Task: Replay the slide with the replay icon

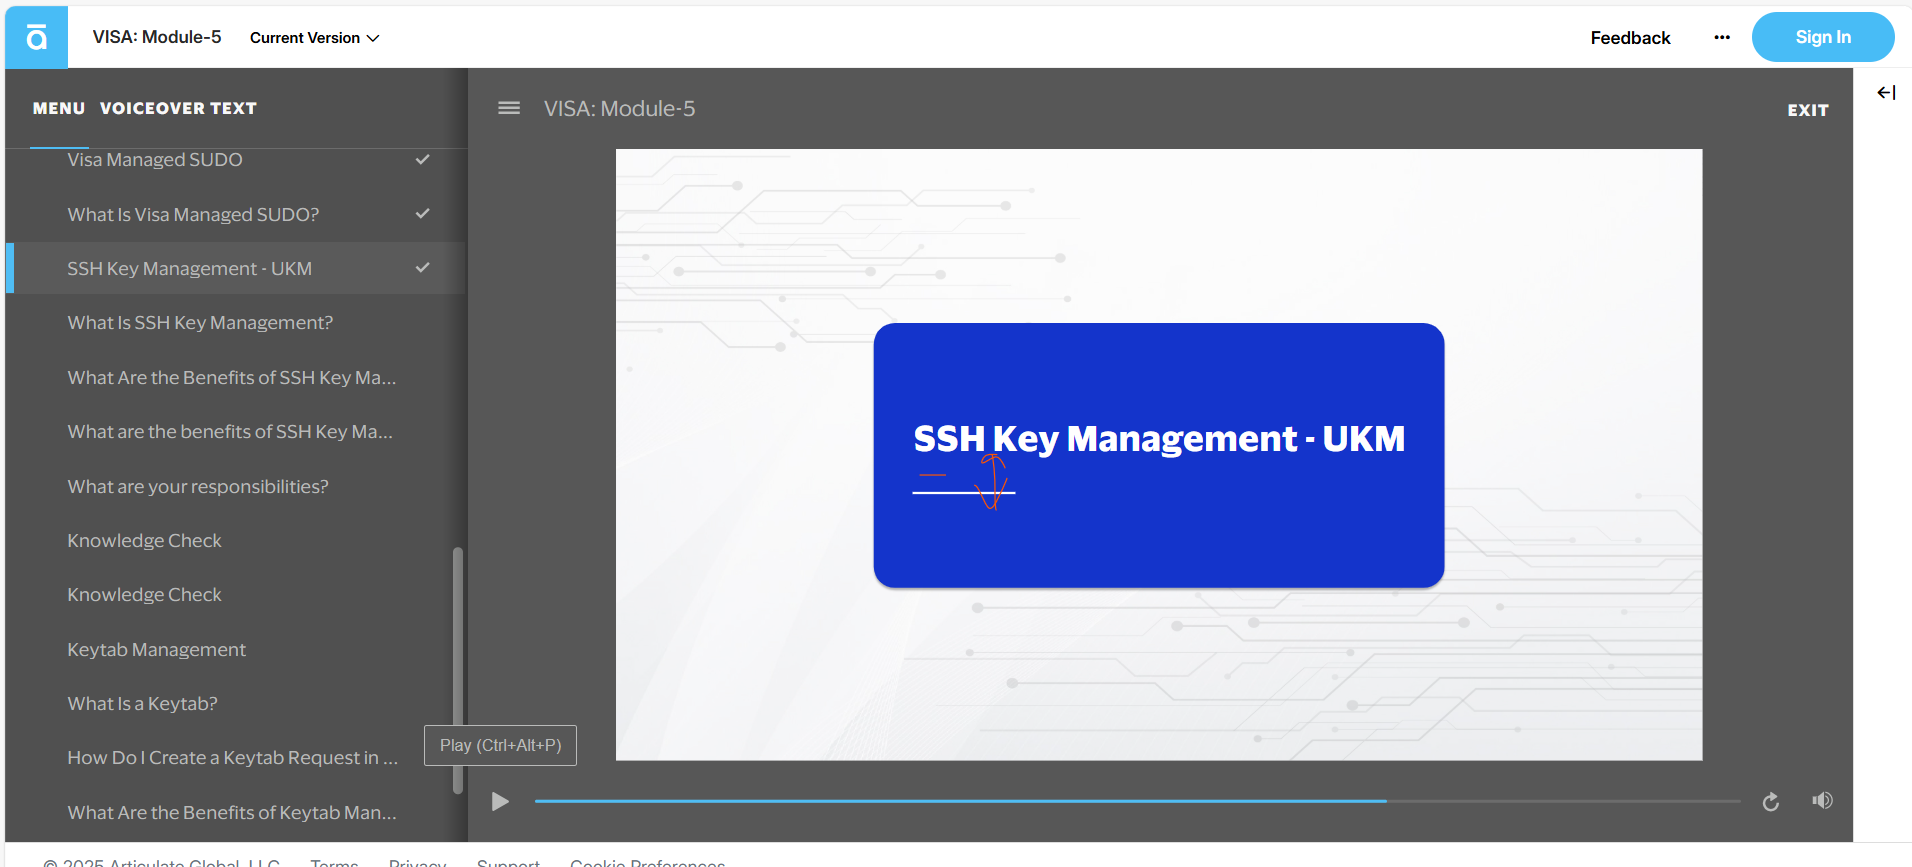Action: click(1770, 801)
